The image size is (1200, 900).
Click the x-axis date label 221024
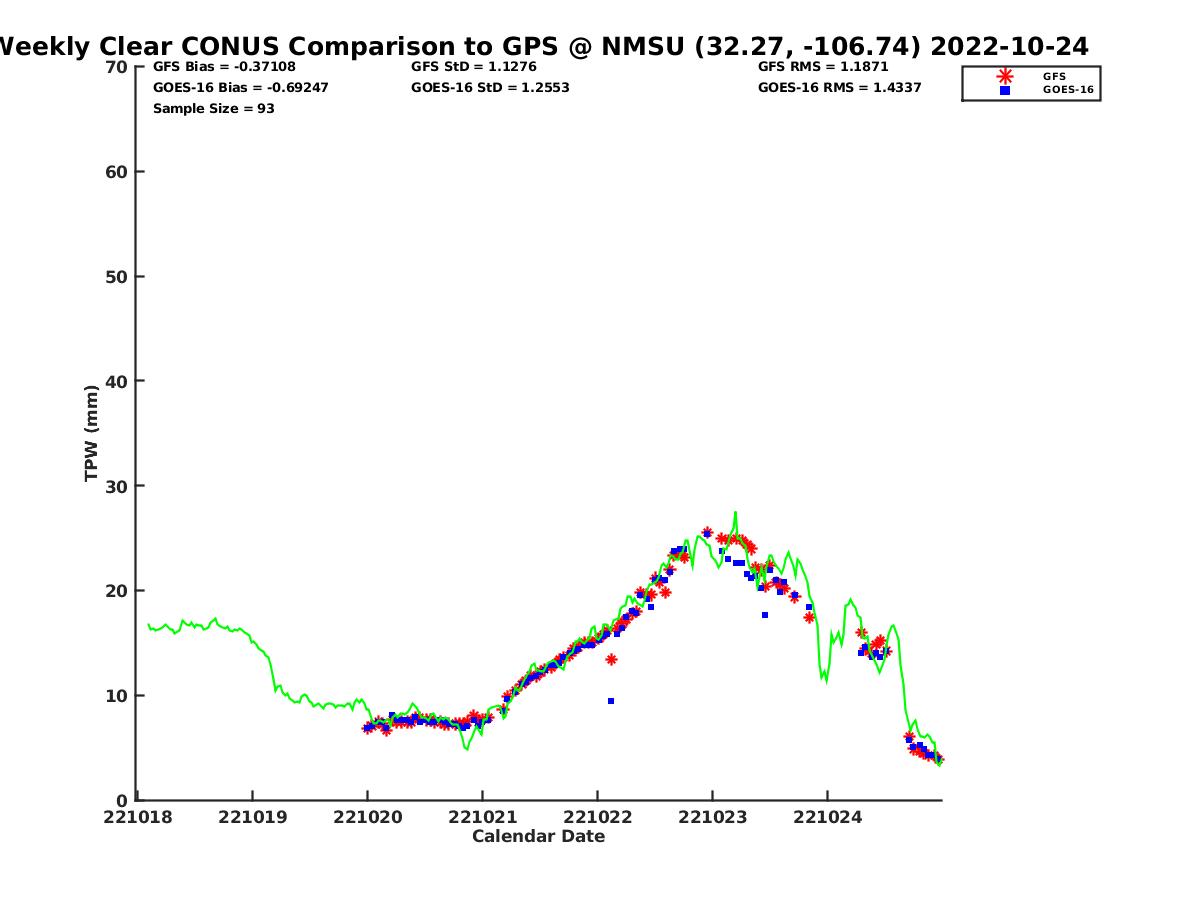pyautogui.click(x=827, y=817)
